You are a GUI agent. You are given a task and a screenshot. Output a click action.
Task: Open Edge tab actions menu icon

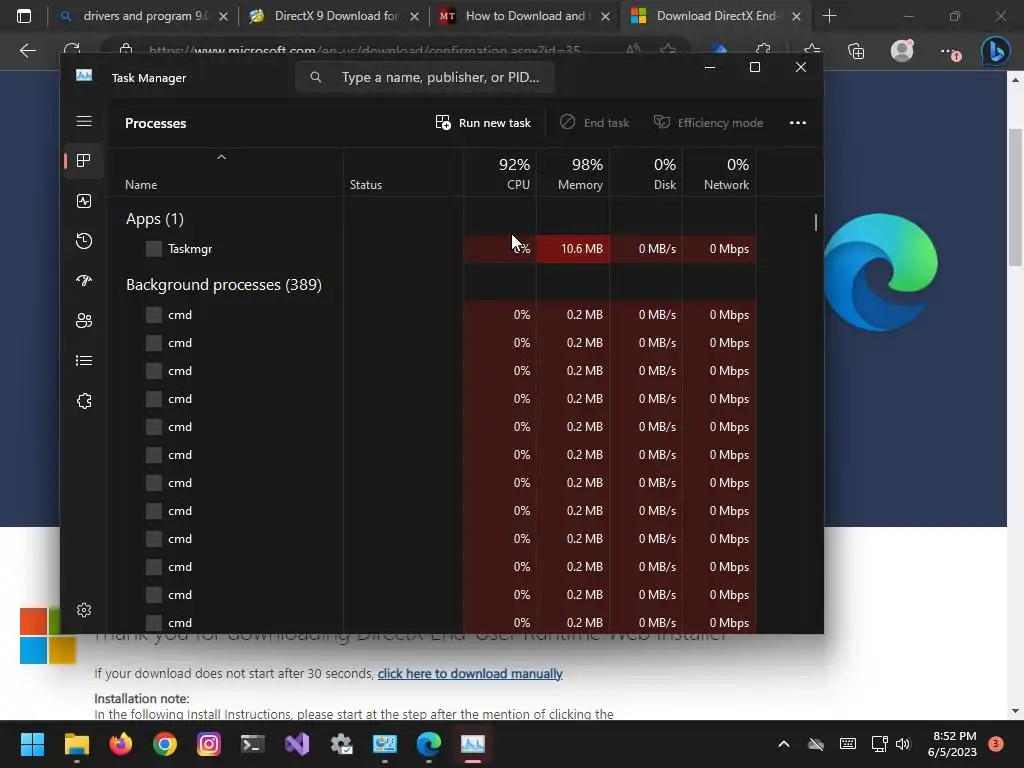24,16
